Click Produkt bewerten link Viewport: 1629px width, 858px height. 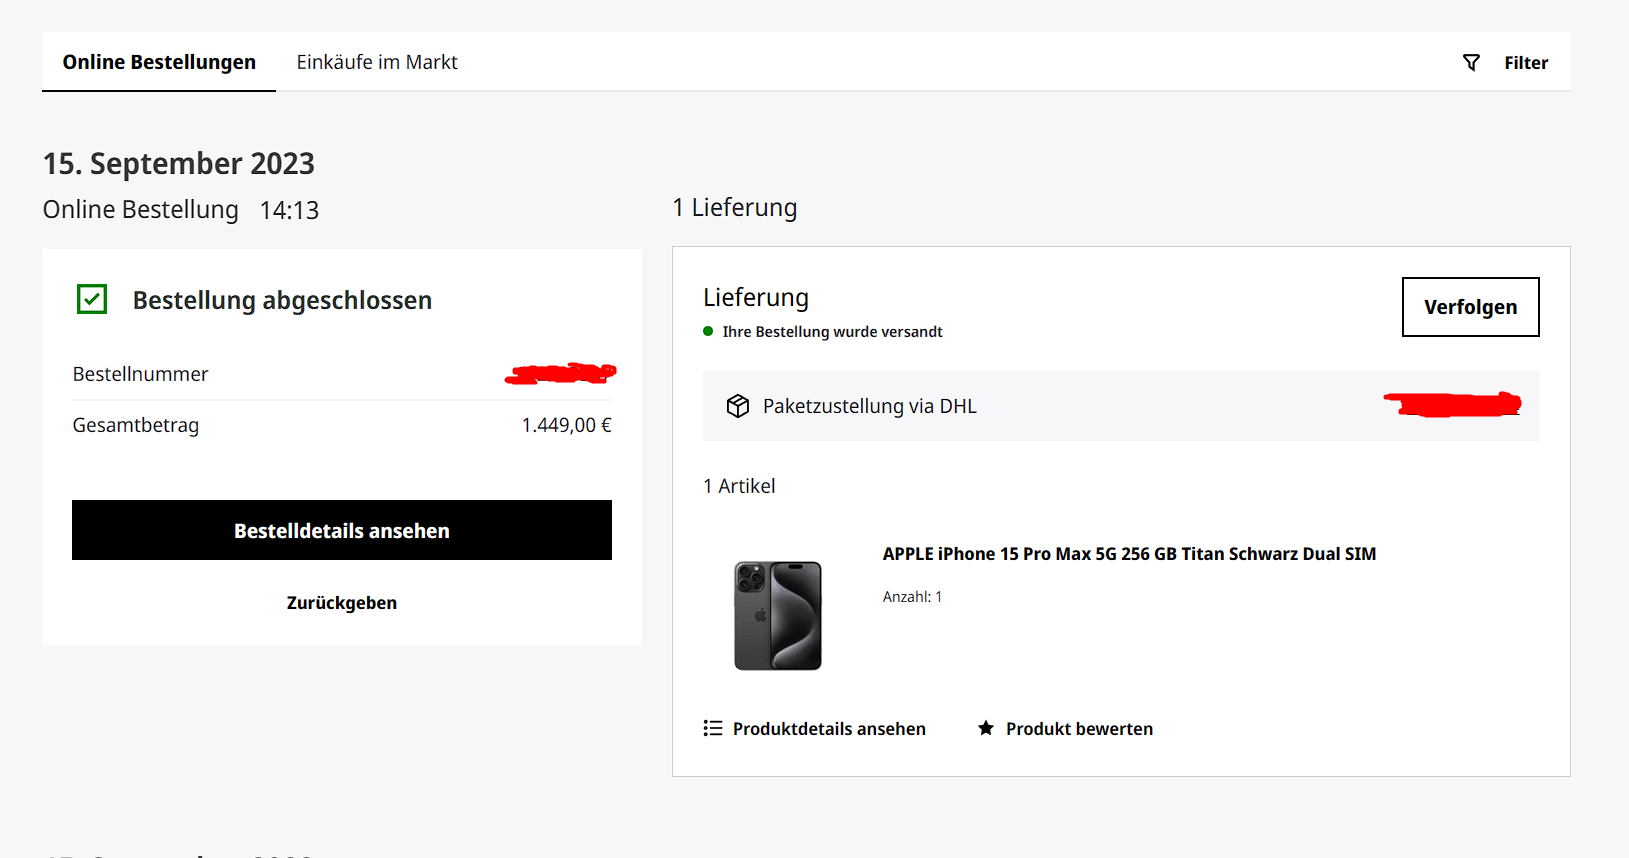click(1079, 729)
